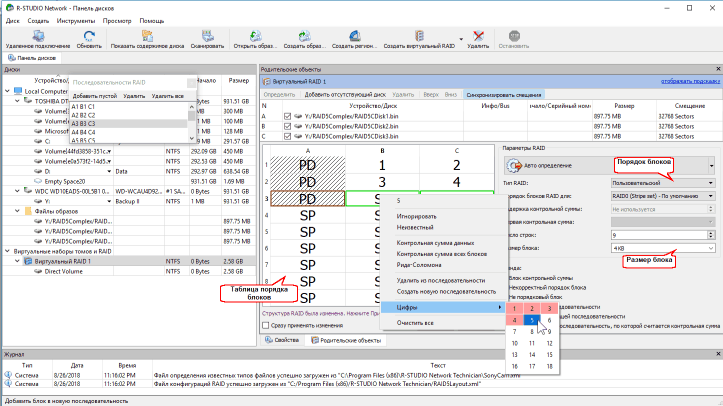The height and width of the screenshot is (406, 723).
Task: Click the Auto detect RAID icon button
Action: tap(514, 165)
